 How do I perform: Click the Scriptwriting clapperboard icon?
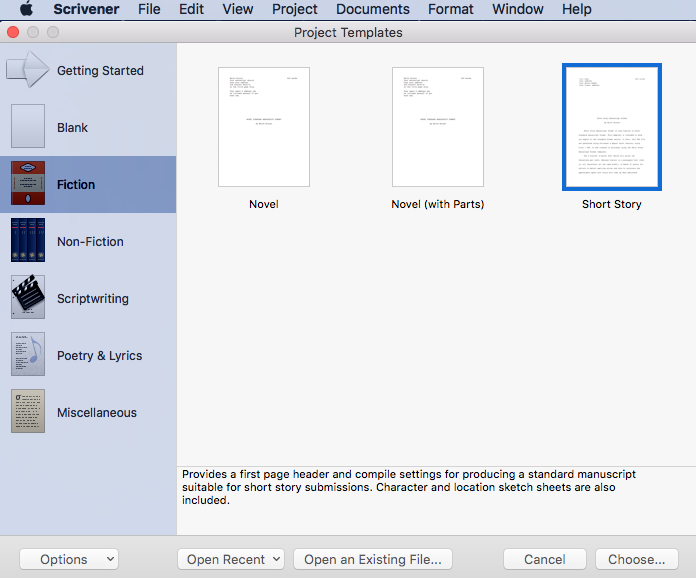click(28, 297)
